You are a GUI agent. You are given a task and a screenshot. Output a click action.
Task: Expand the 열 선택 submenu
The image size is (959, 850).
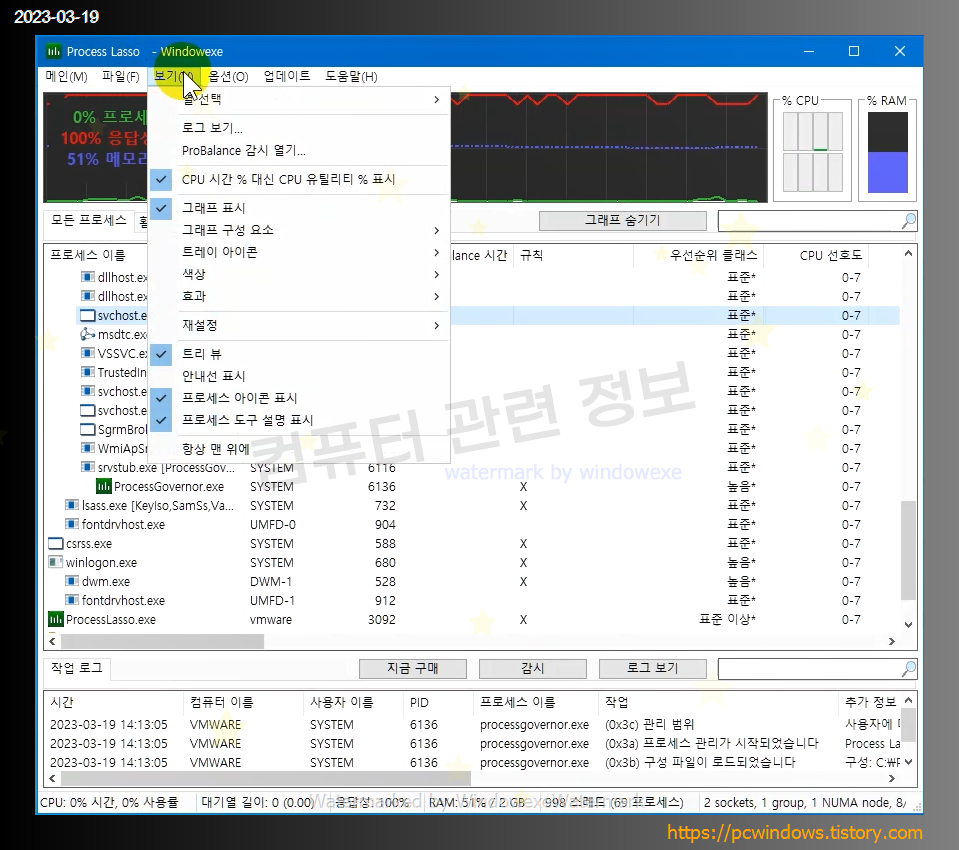click(300, 99)
